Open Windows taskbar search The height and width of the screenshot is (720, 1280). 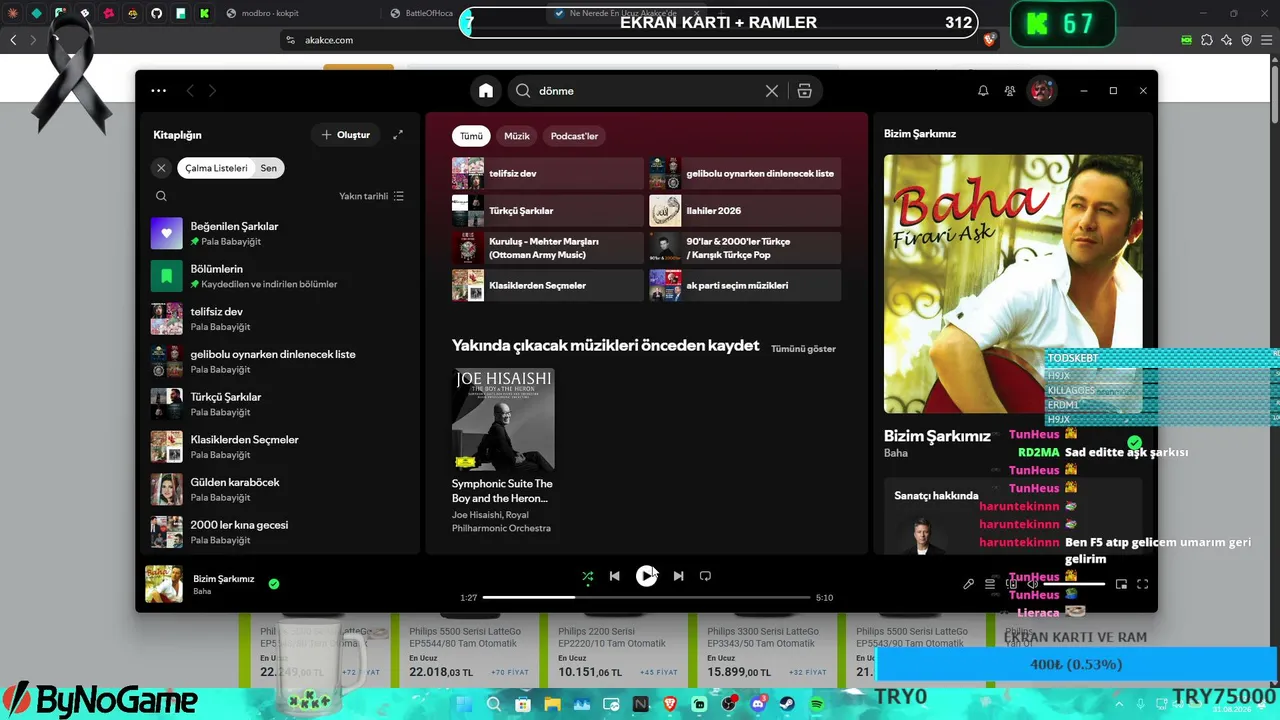click(x=494, y=705)
